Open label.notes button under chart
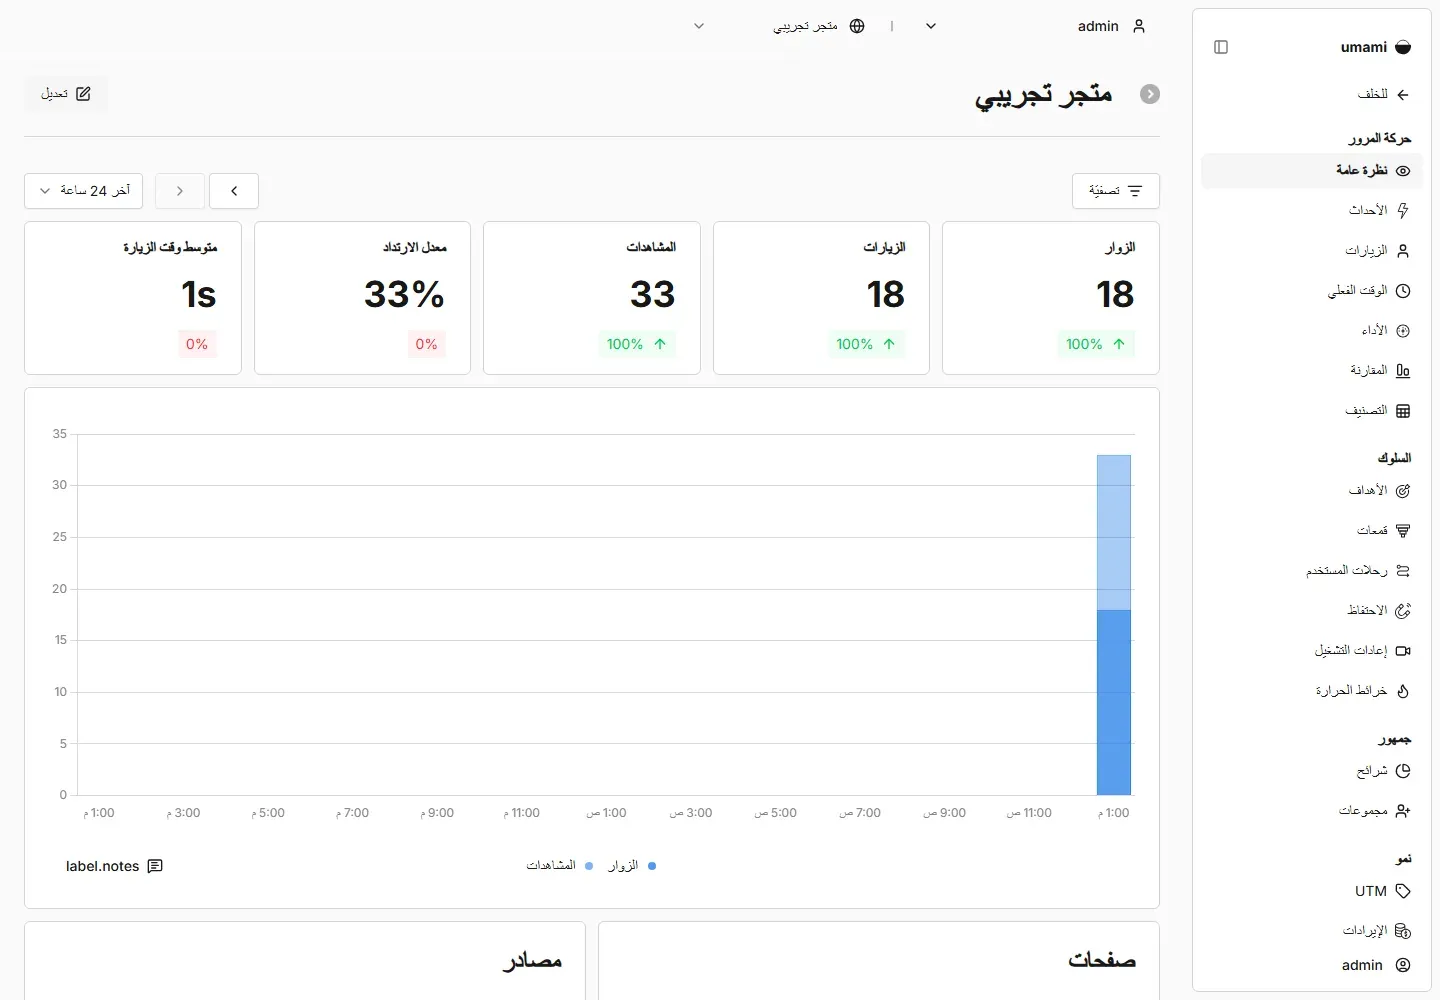The height and width of the screenshot is (1000, 1440). click(x=114, y=866)
